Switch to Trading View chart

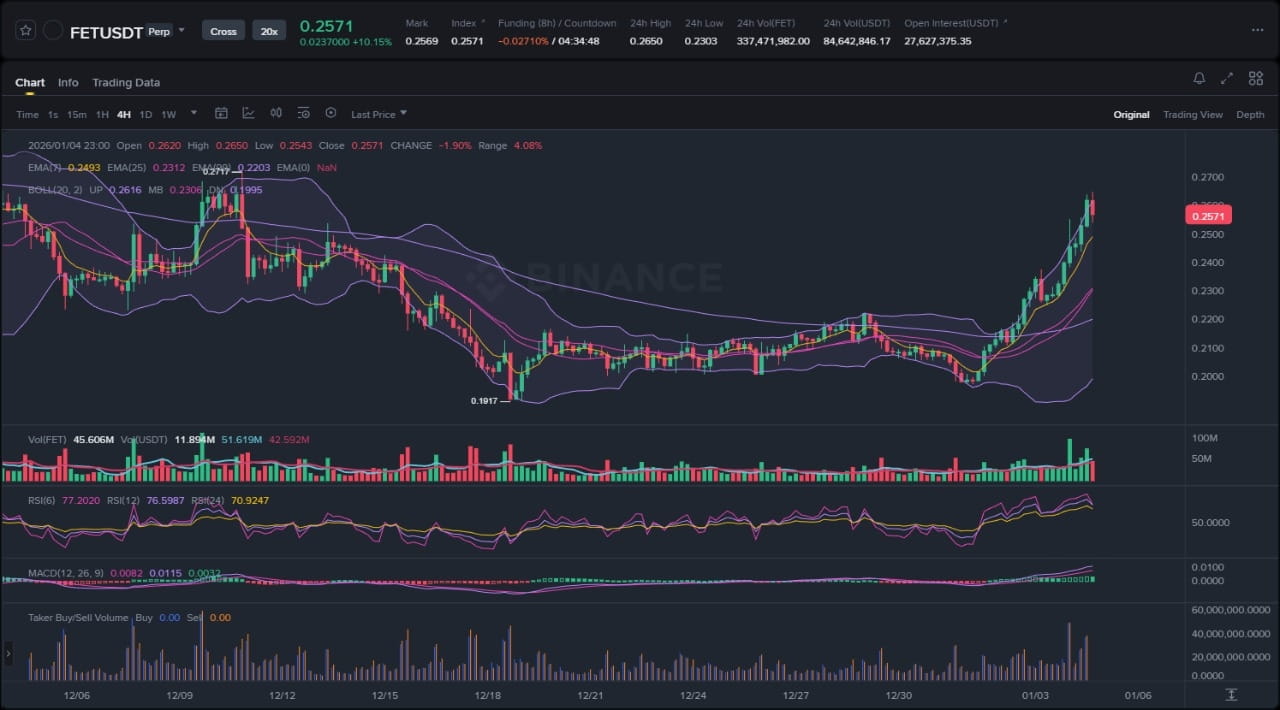click(1192, 114)
